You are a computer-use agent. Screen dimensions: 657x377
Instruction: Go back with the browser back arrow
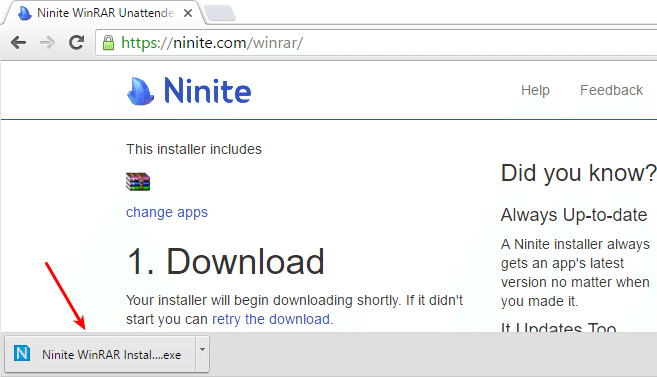point(18,42)
